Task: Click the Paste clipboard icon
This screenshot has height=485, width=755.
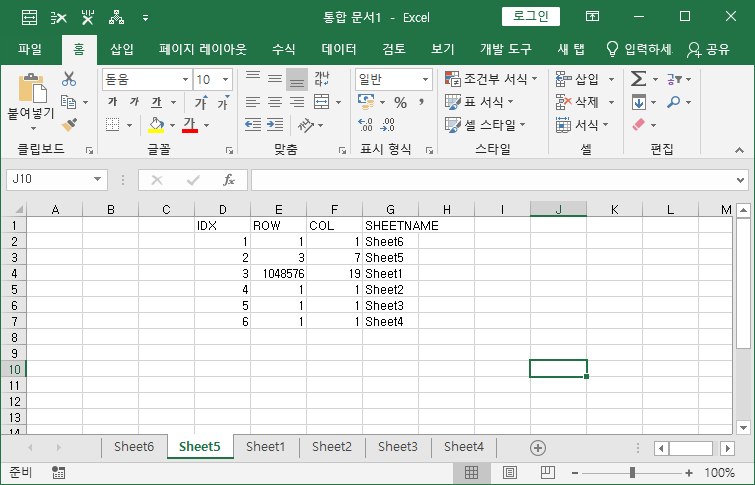Action: pyautogui.click(x=32, y=89)
